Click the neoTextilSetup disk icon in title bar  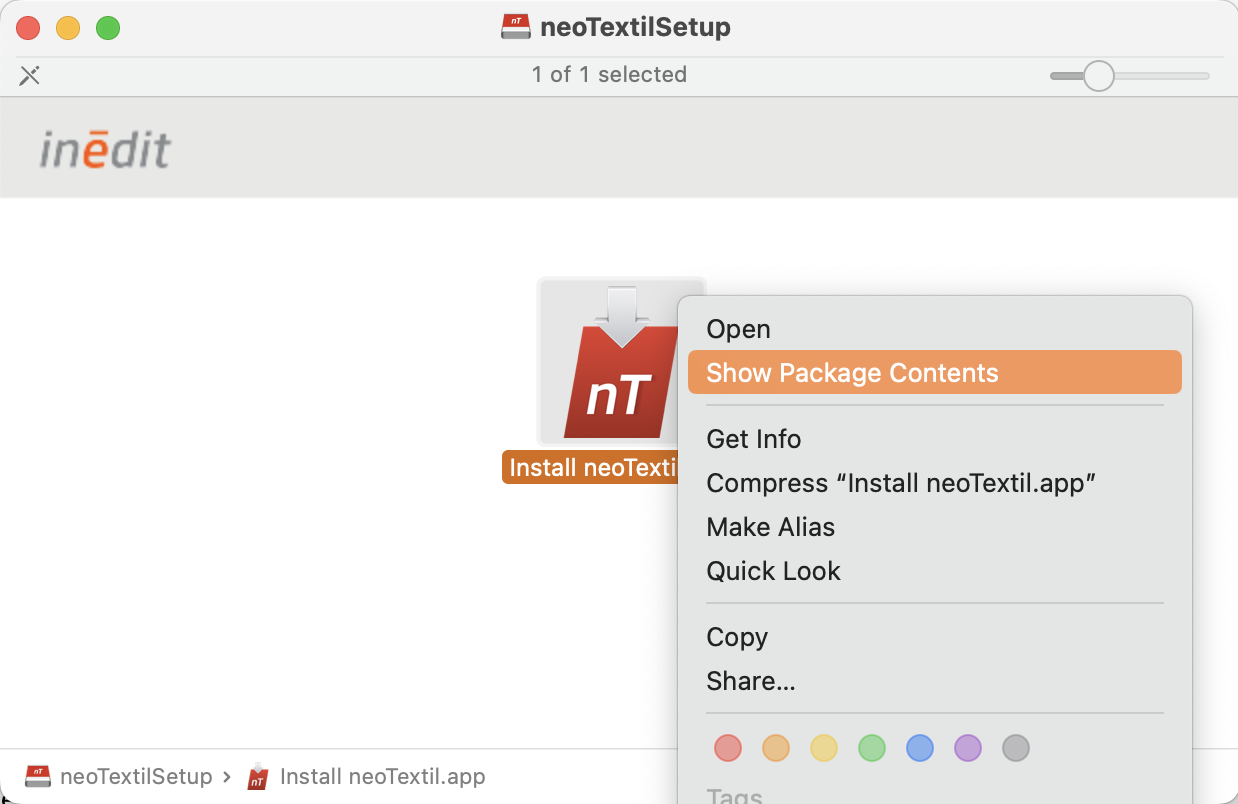pos(516,27)
